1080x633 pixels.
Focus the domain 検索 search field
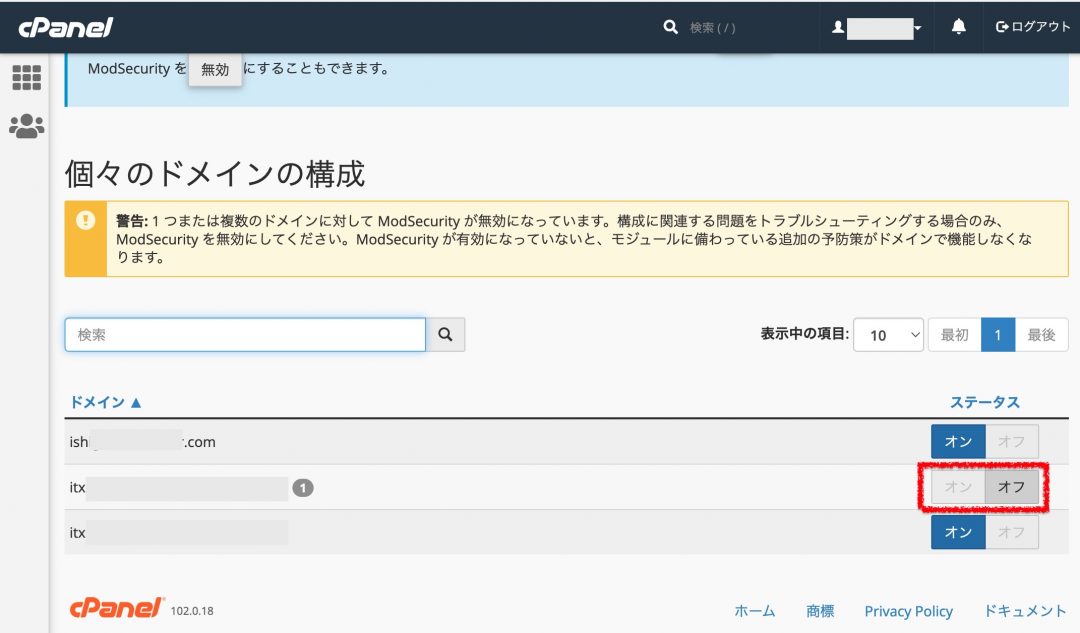(x=245, y=335)
